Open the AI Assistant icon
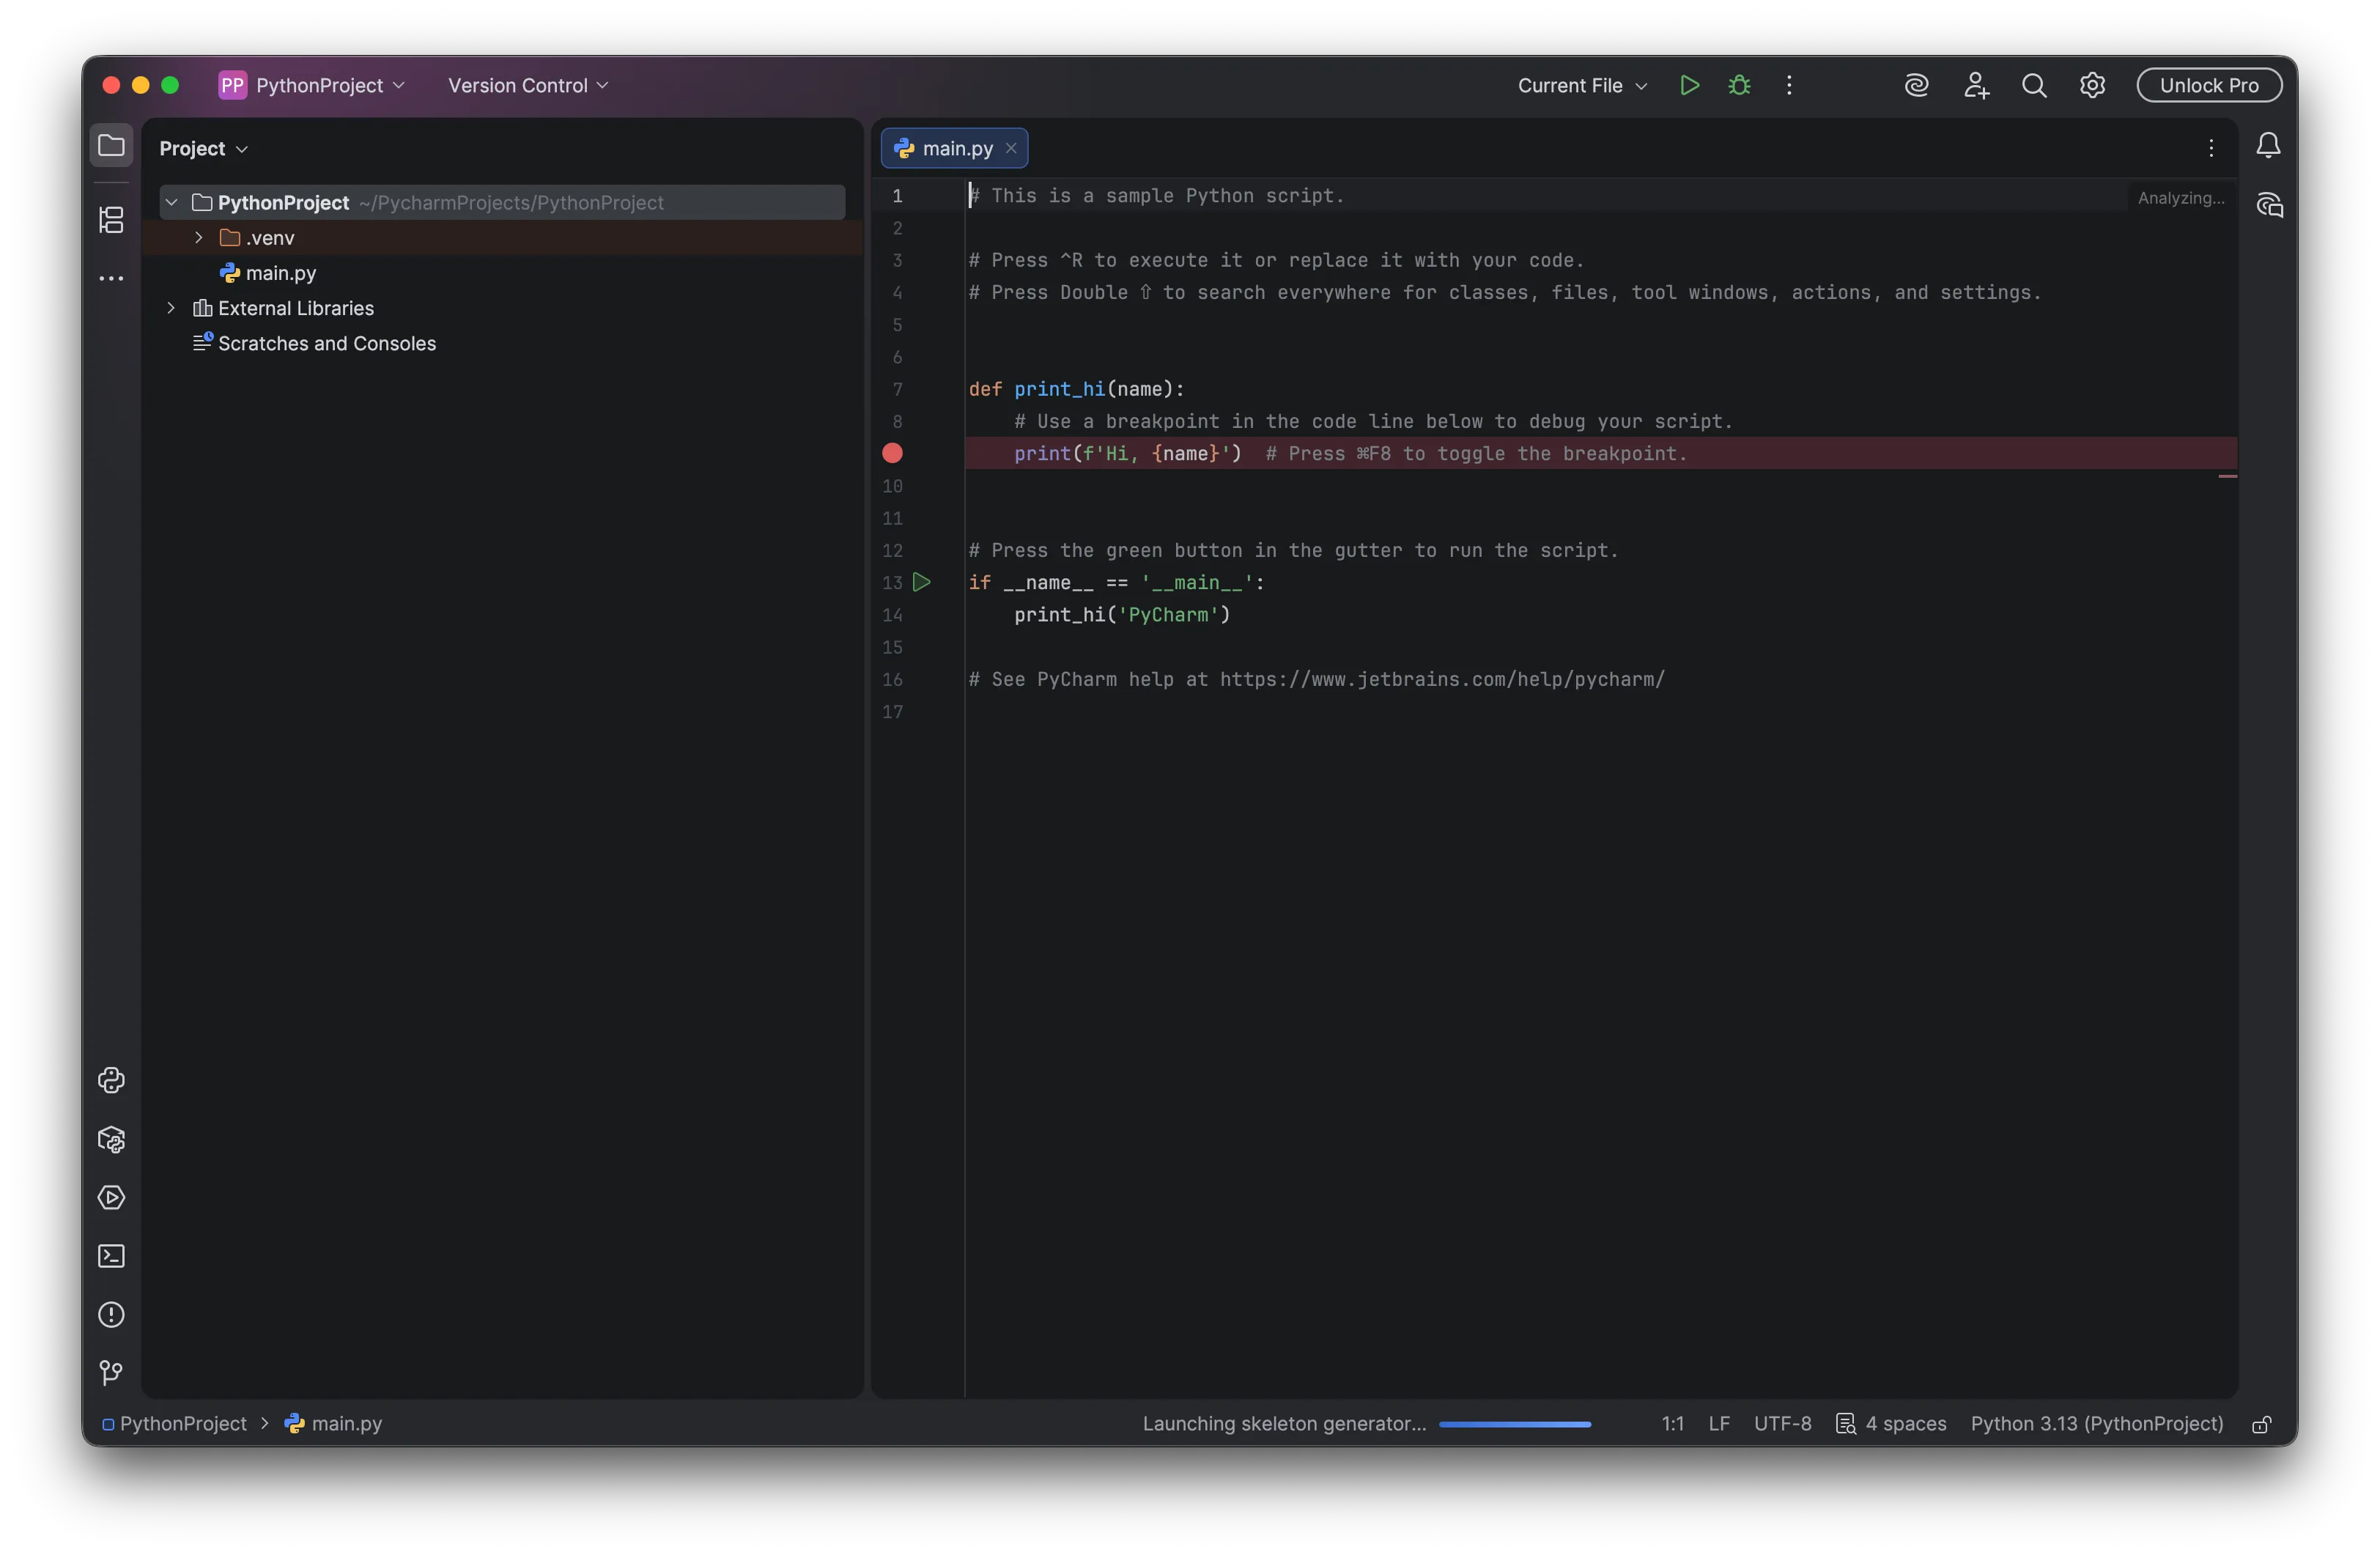 click(x=1916, y=86)
